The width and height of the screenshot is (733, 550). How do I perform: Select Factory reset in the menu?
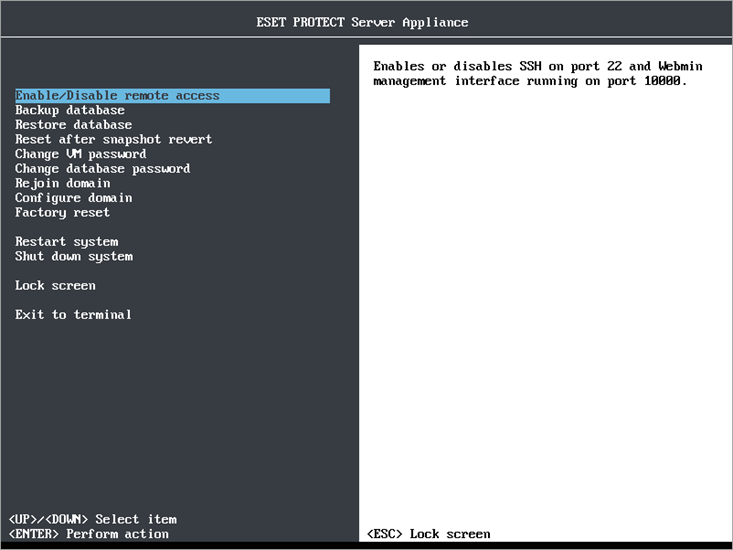click(62, 212)
